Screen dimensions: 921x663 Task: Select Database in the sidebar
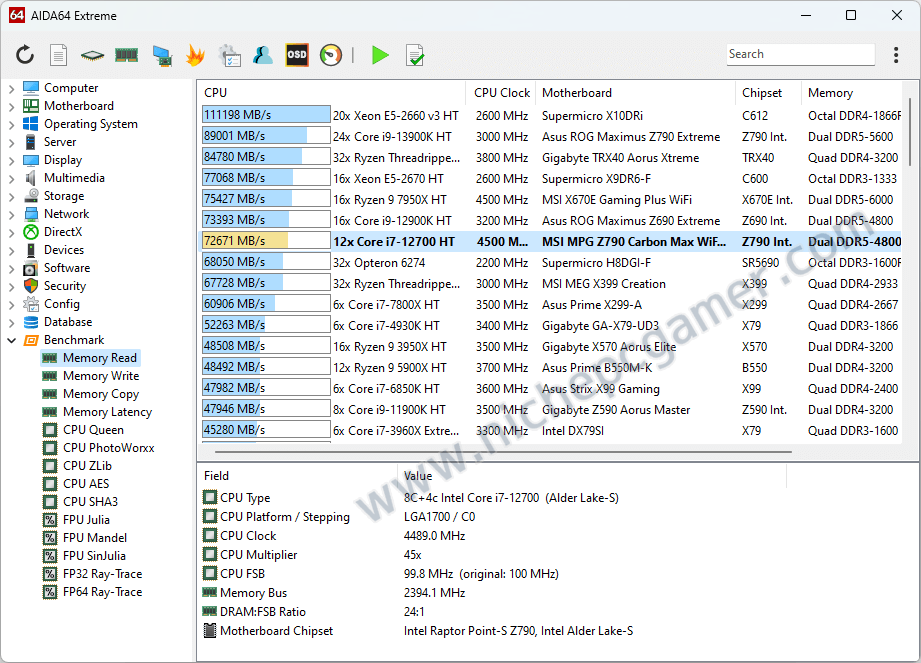point(68,322)
